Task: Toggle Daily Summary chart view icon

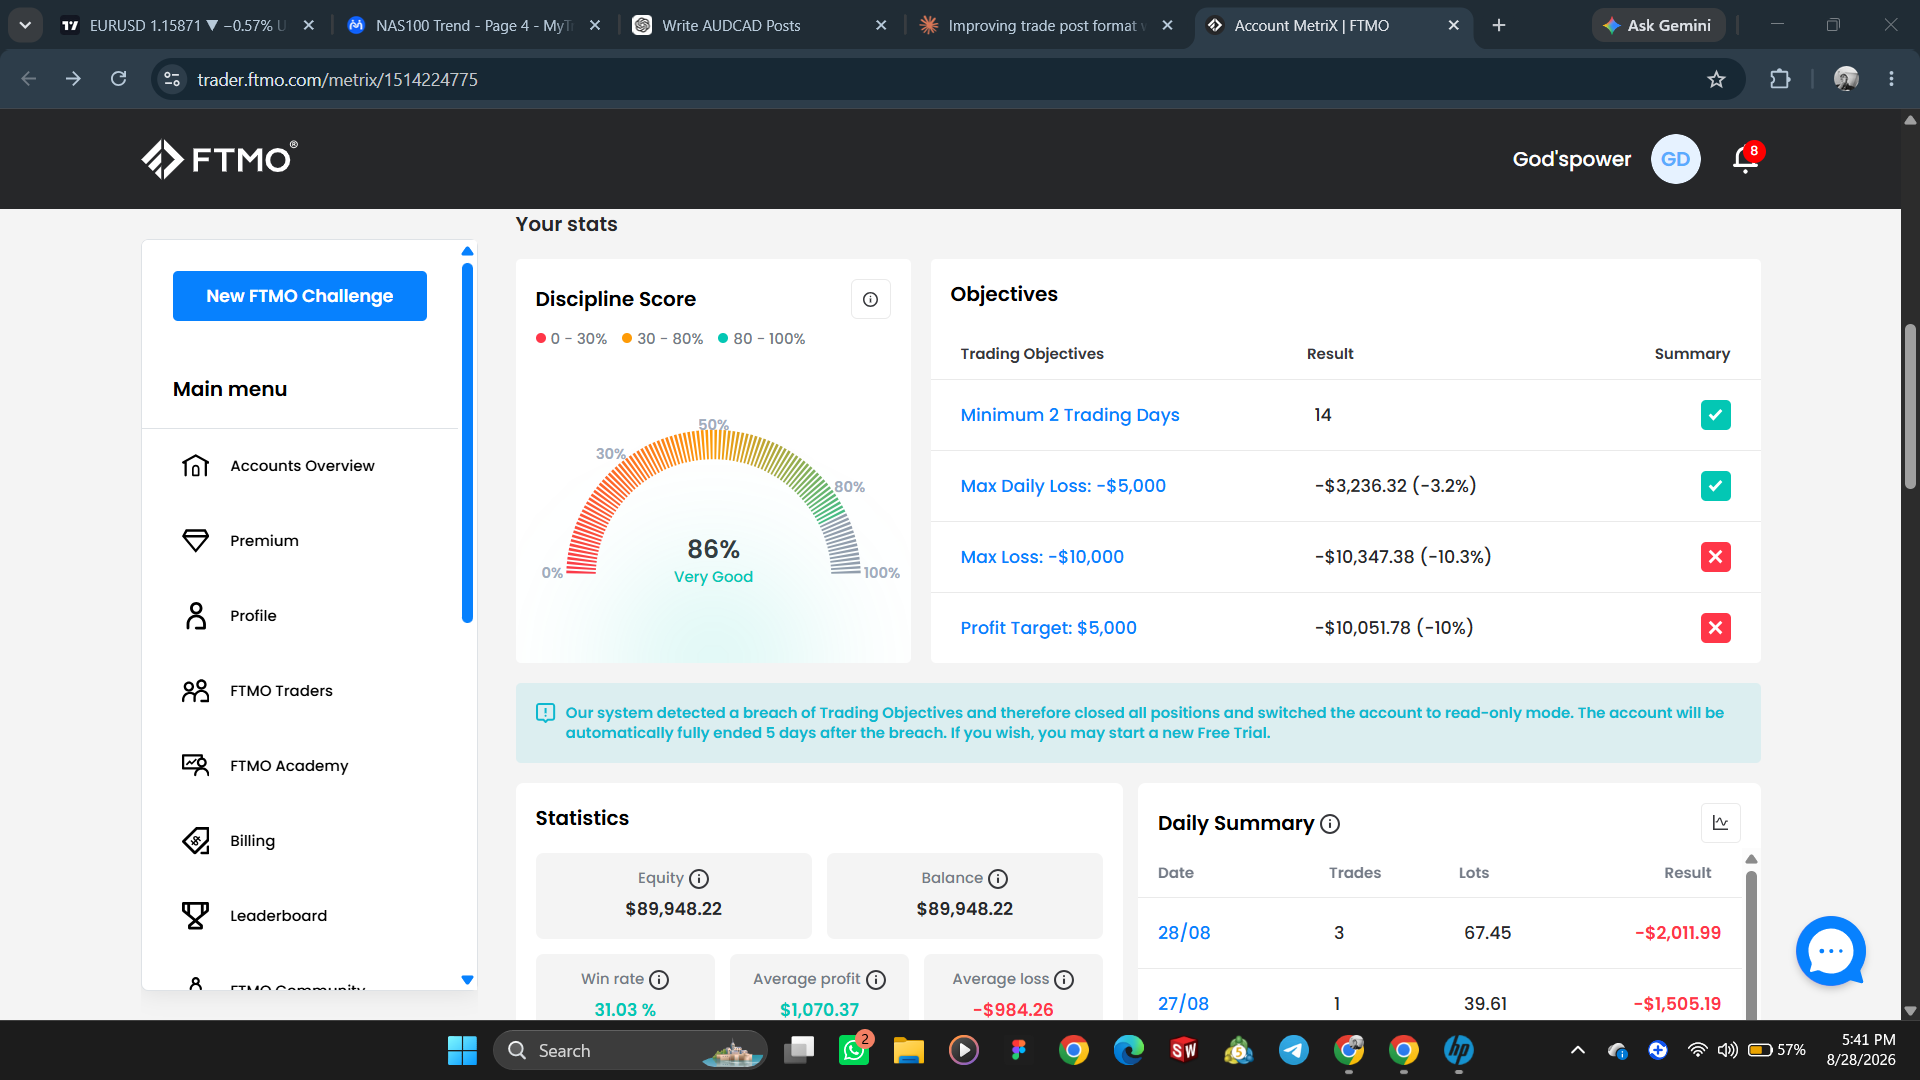Action: click(1720, 823)
